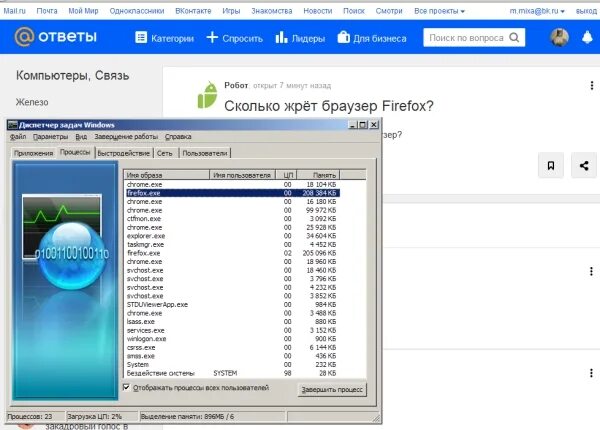
Task: Select services.exe process row
Action: pos(233,330)
